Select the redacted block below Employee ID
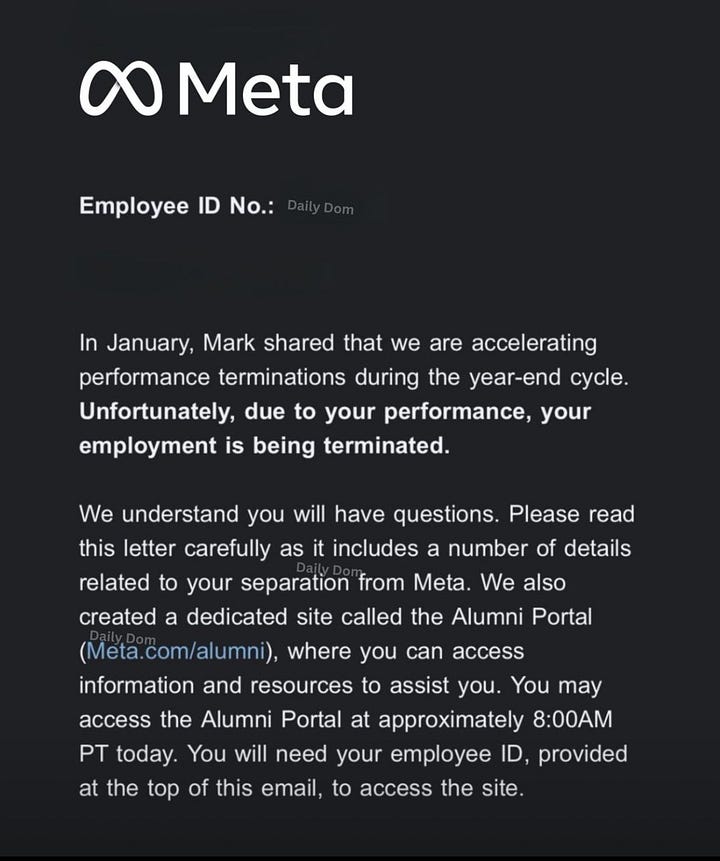This screenshot has width=720, height=861. tap(204, 274)
